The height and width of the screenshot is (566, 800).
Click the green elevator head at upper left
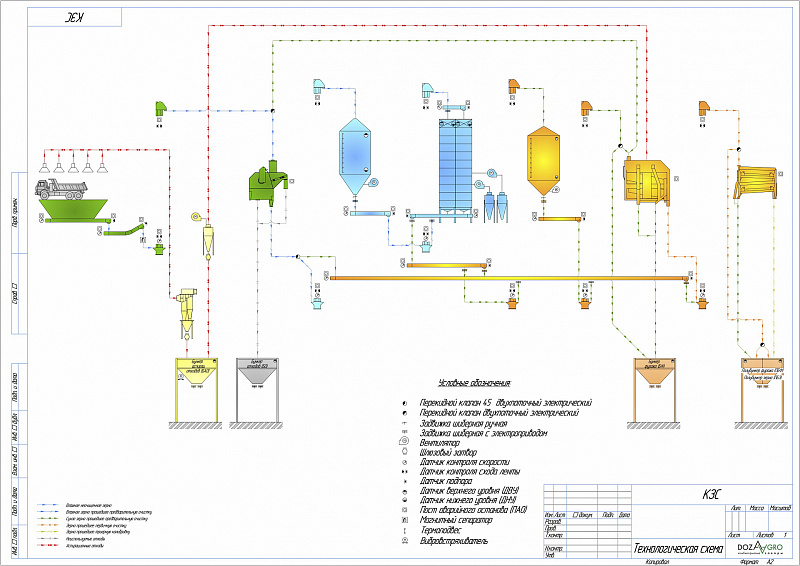(161, 108)
